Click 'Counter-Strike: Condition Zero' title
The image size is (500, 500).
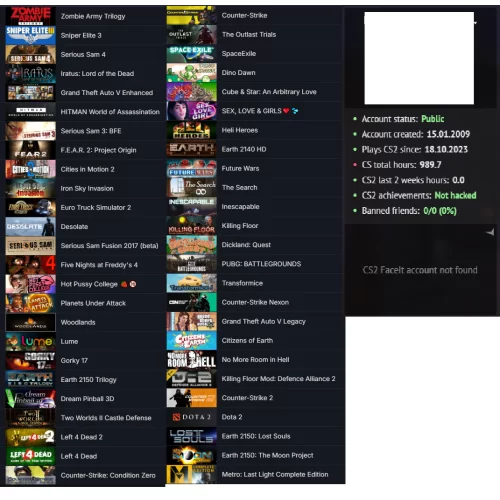(x=108, y=475)
